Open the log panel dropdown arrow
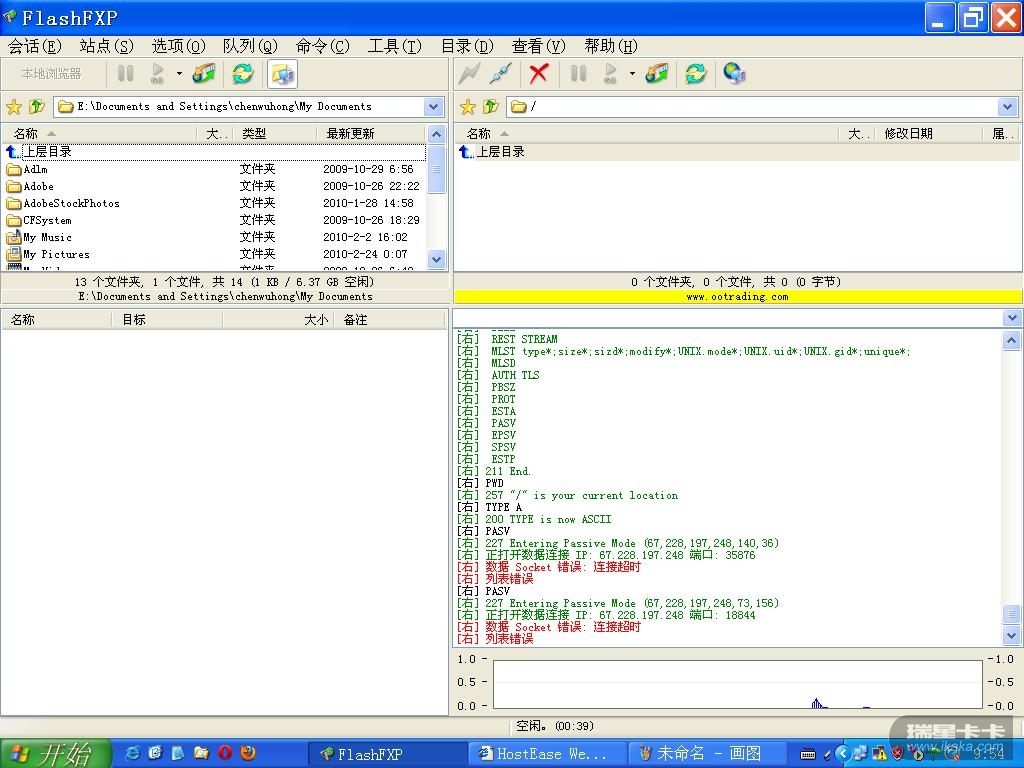This screenshot has height=768, width=1024. pos(1012,318)
